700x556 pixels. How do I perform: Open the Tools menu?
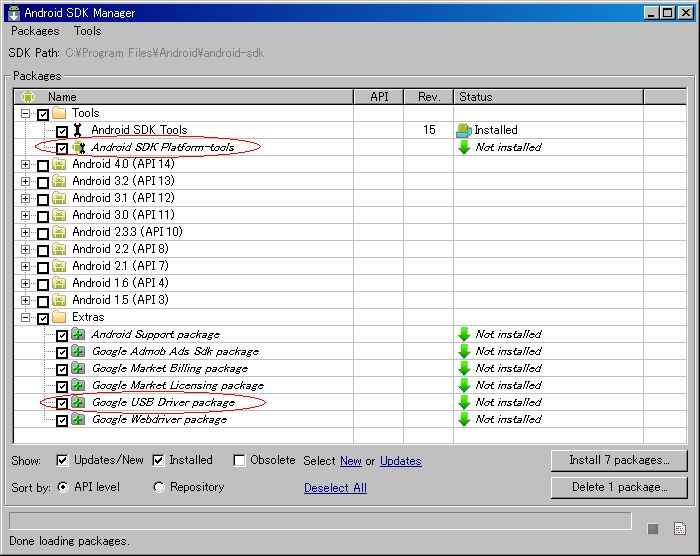[x=88, y=31]
